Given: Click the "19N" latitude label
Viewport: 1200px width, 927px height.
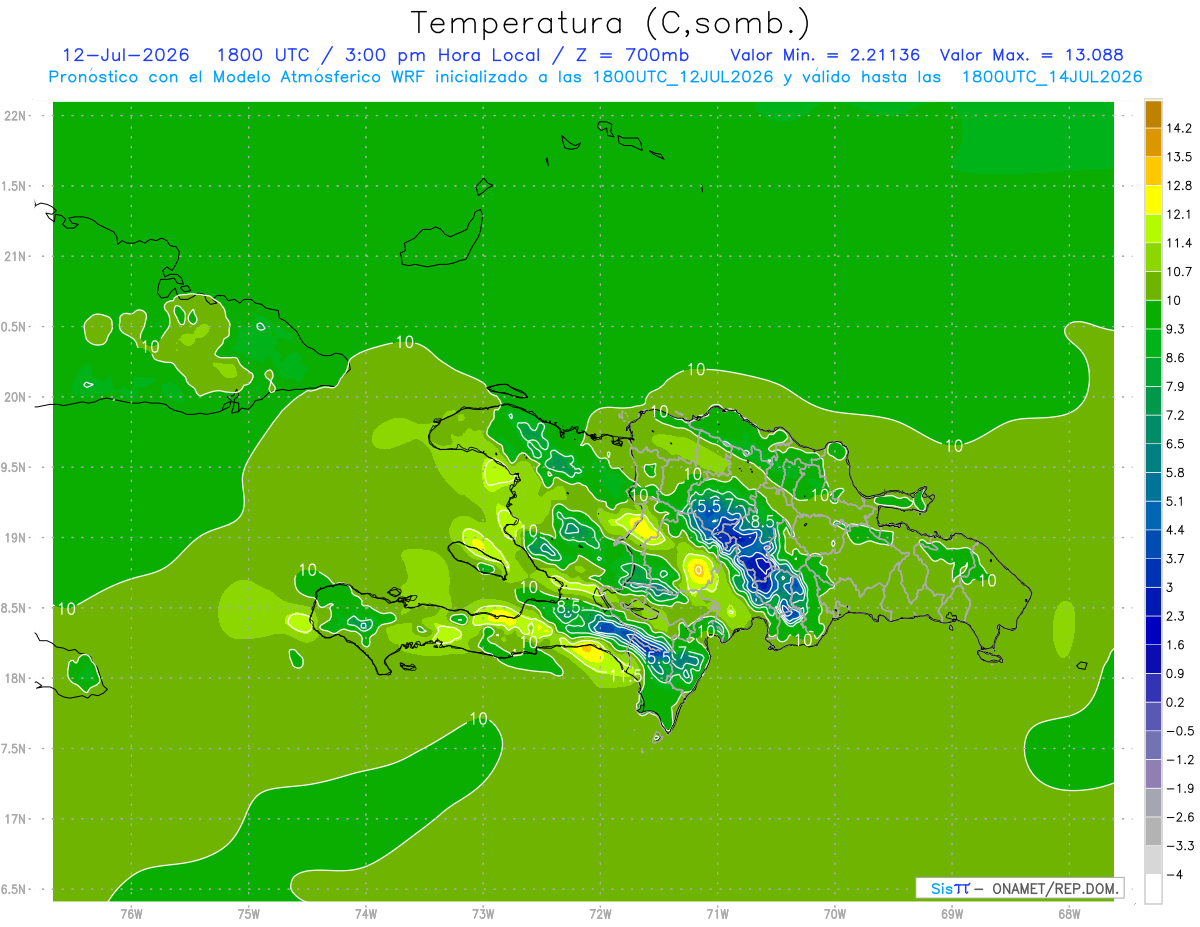Looking at the screenshot, I should [17, 538].
